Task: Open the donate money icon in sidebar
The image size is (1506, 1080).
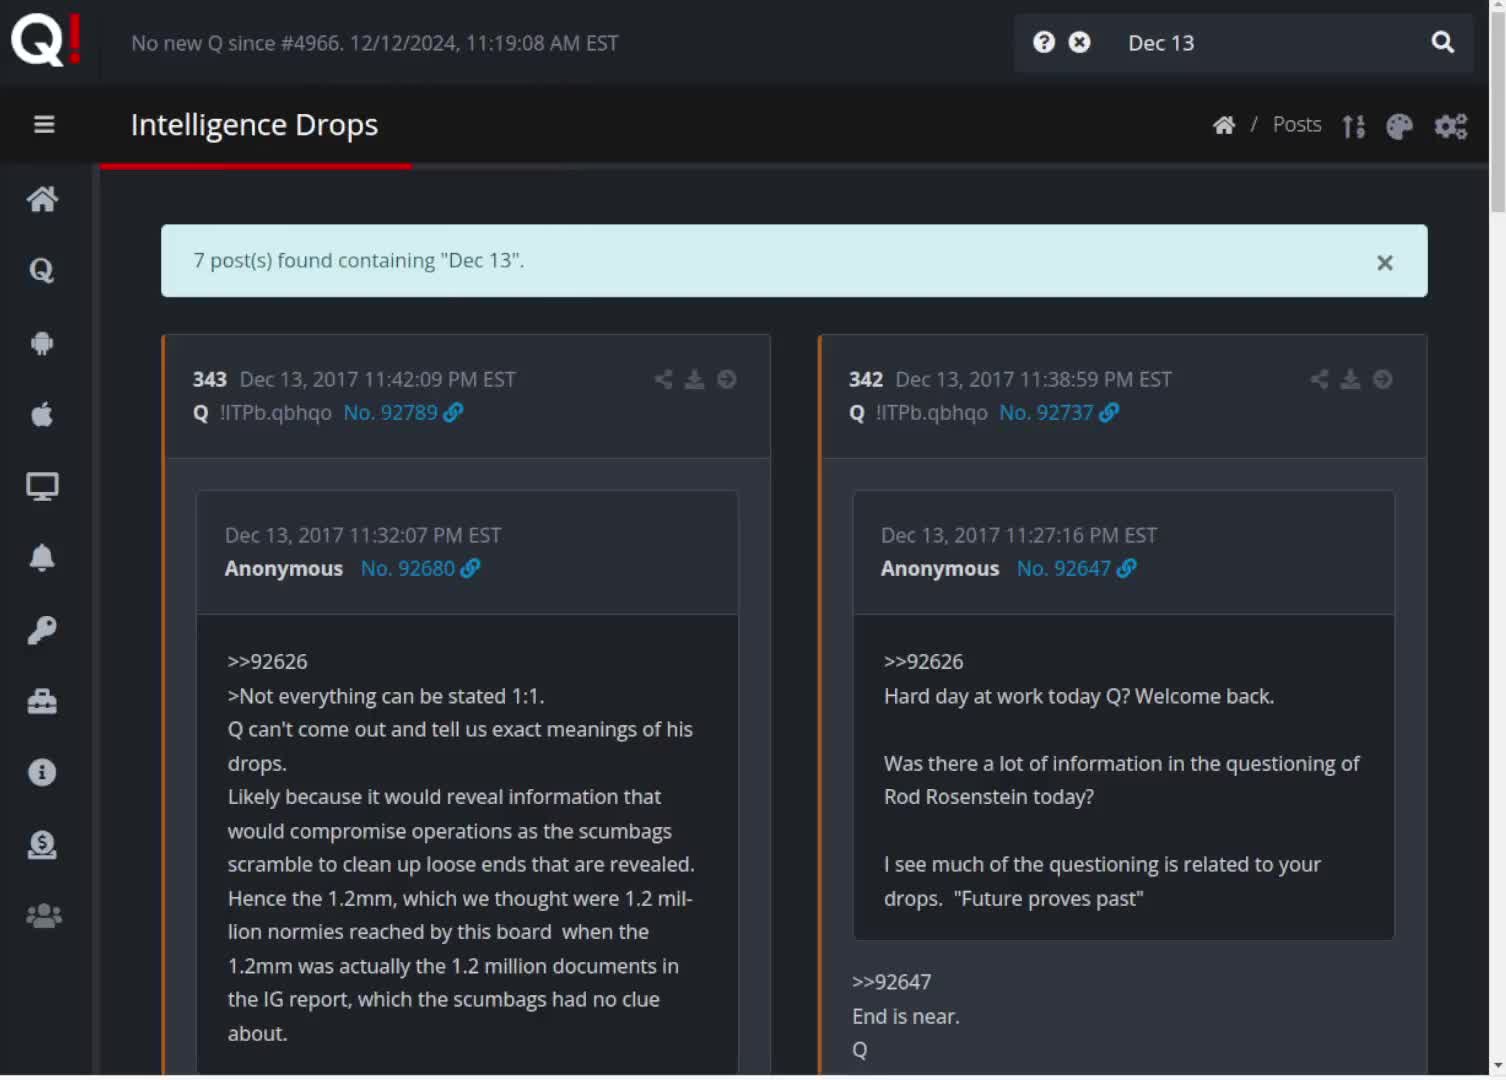Action: (42, 845)
